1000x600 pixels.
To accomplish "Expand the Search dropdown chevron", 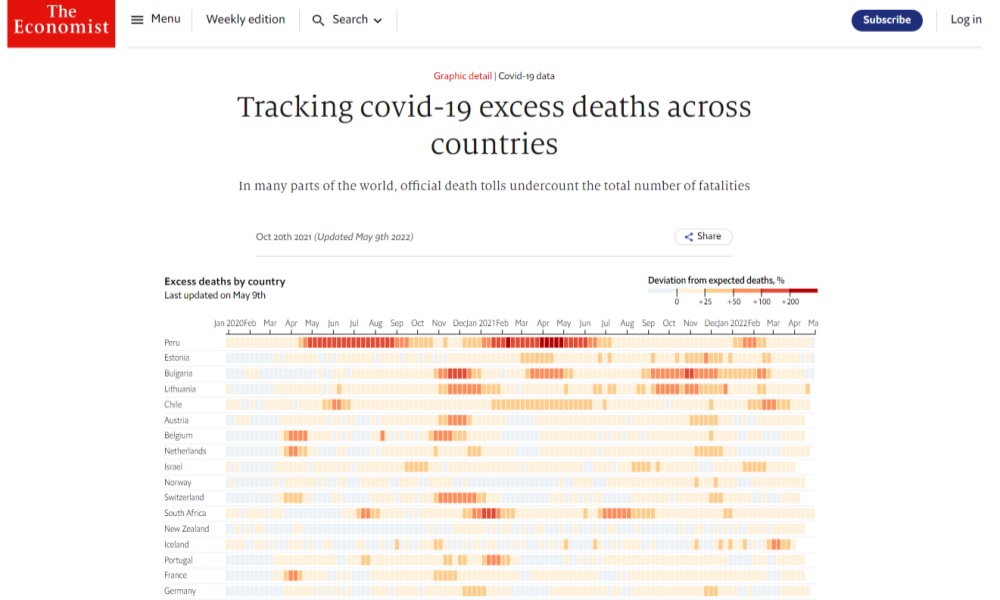I will point(378,20).
